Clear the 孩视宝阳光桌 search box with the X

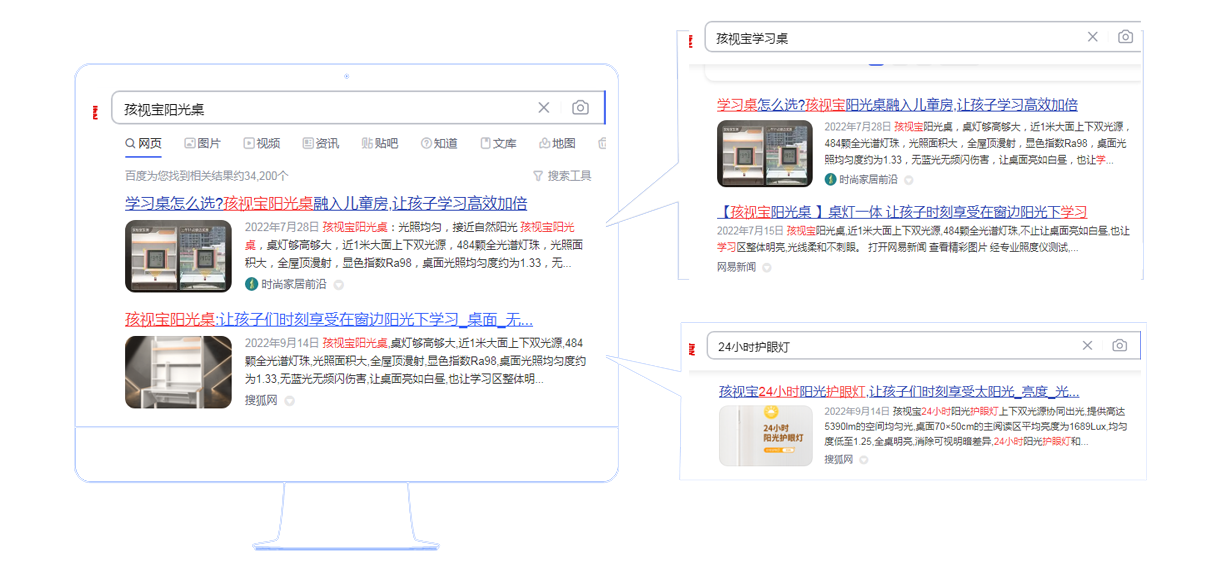(x=544, y=108)
